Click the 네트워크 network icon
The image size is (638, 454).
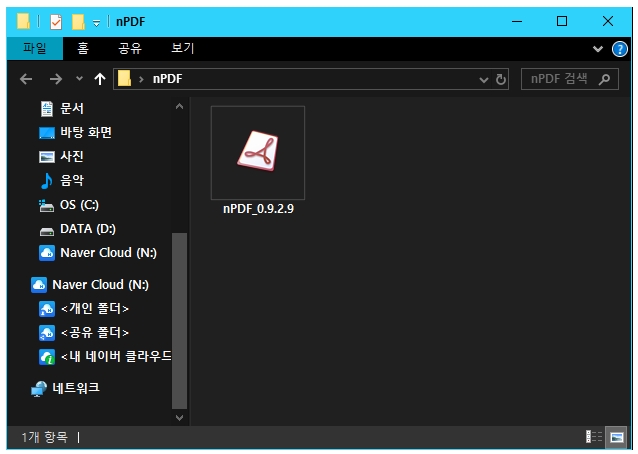pos(39,389)
